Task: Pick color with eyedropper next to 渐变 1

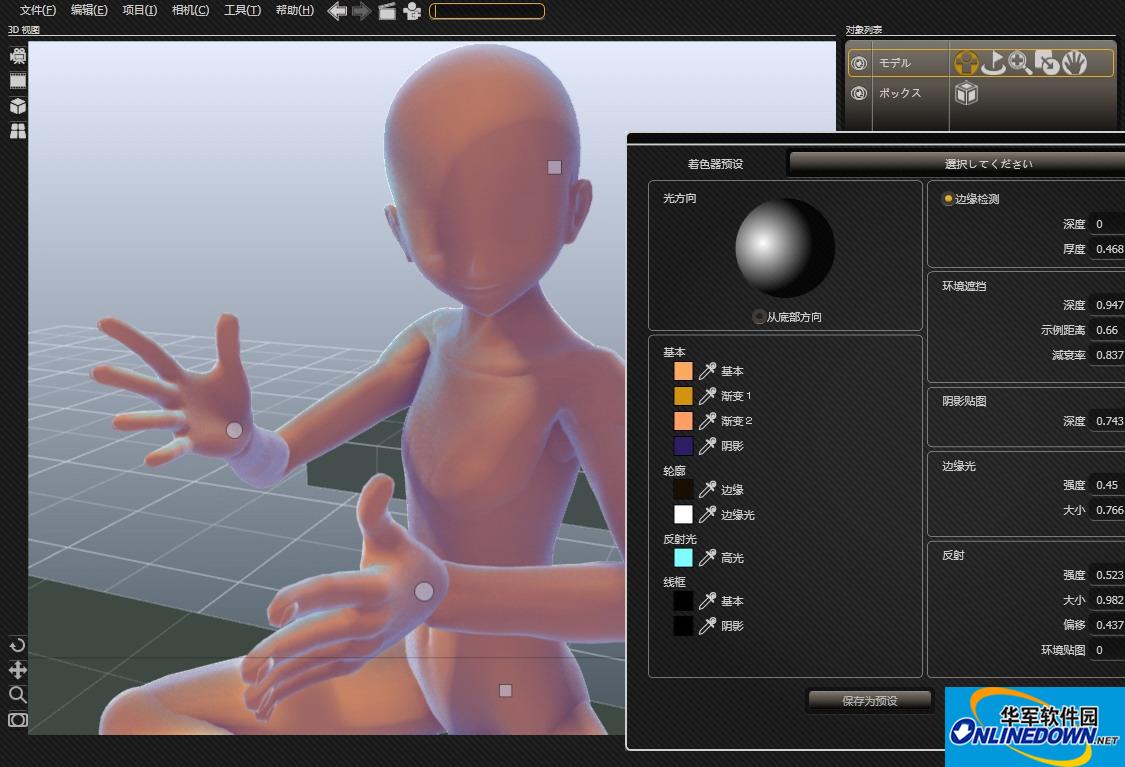Action: [707, 396]
